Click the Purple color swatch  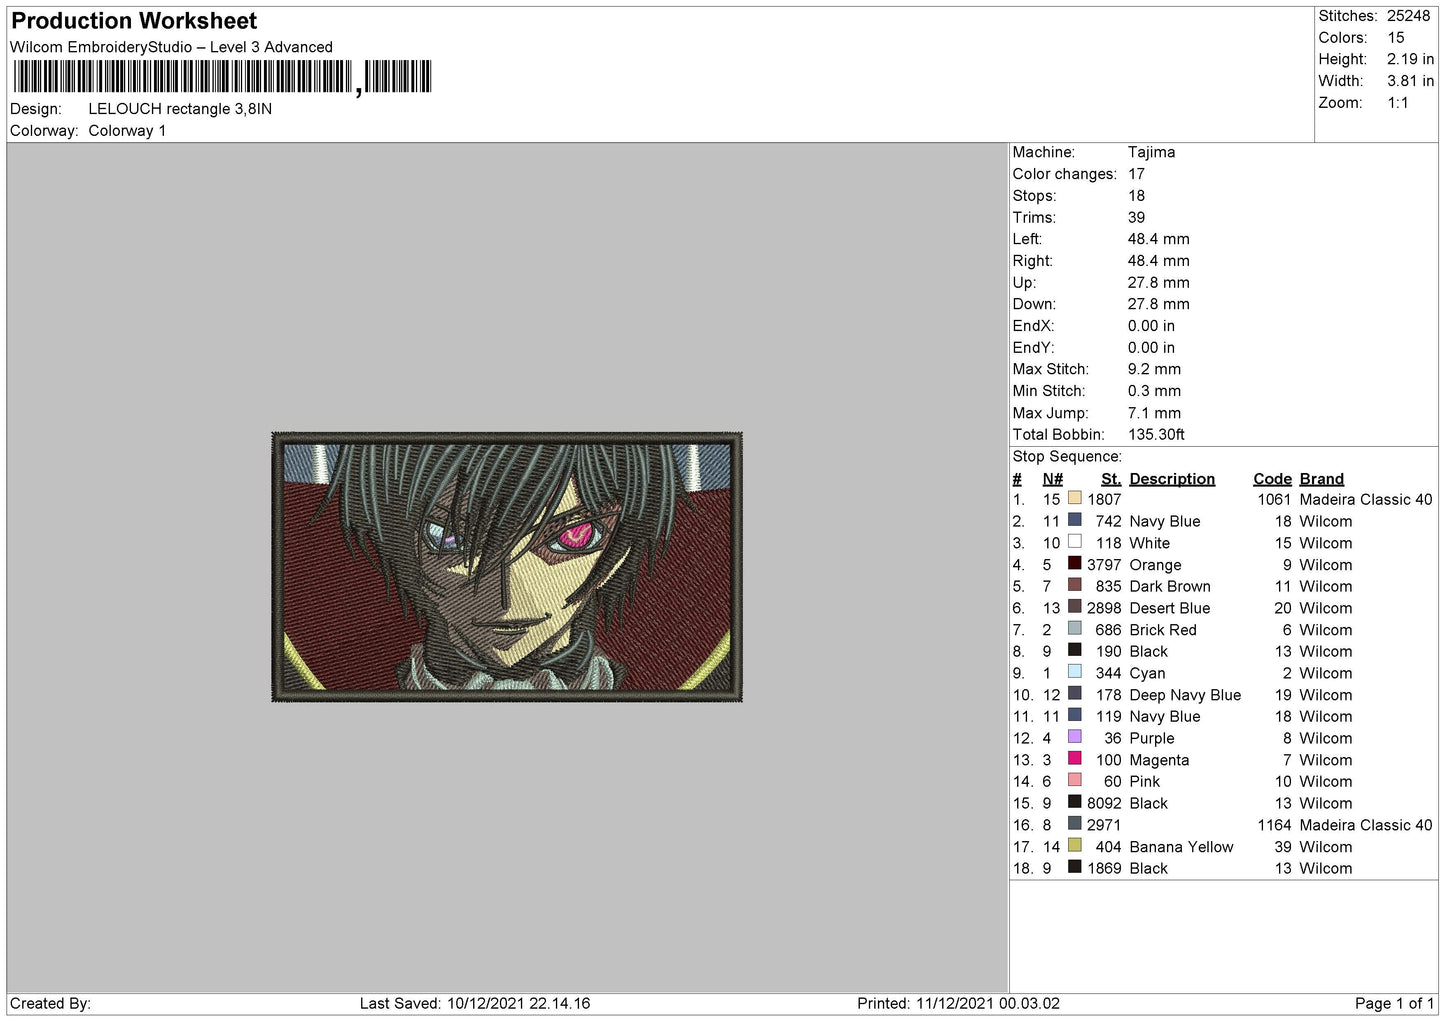click(1075, 737)
